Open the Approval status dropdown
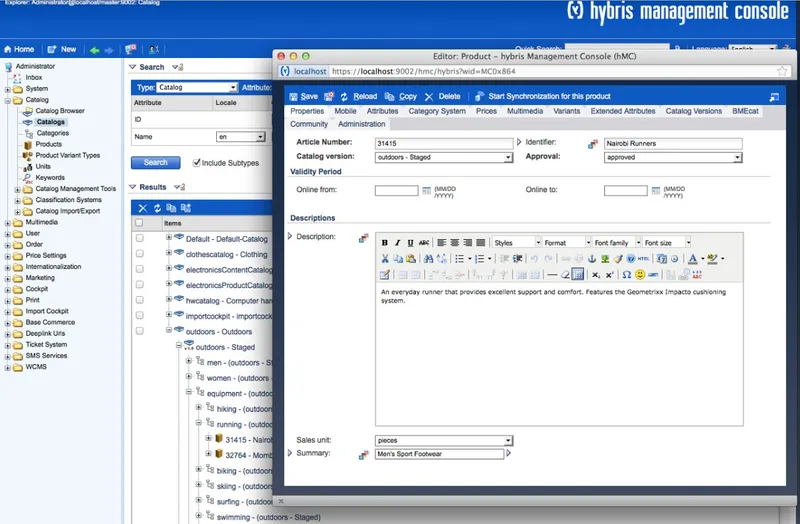Image resolution: width=800 pixels, height=524 pixels. click(673, 158)
